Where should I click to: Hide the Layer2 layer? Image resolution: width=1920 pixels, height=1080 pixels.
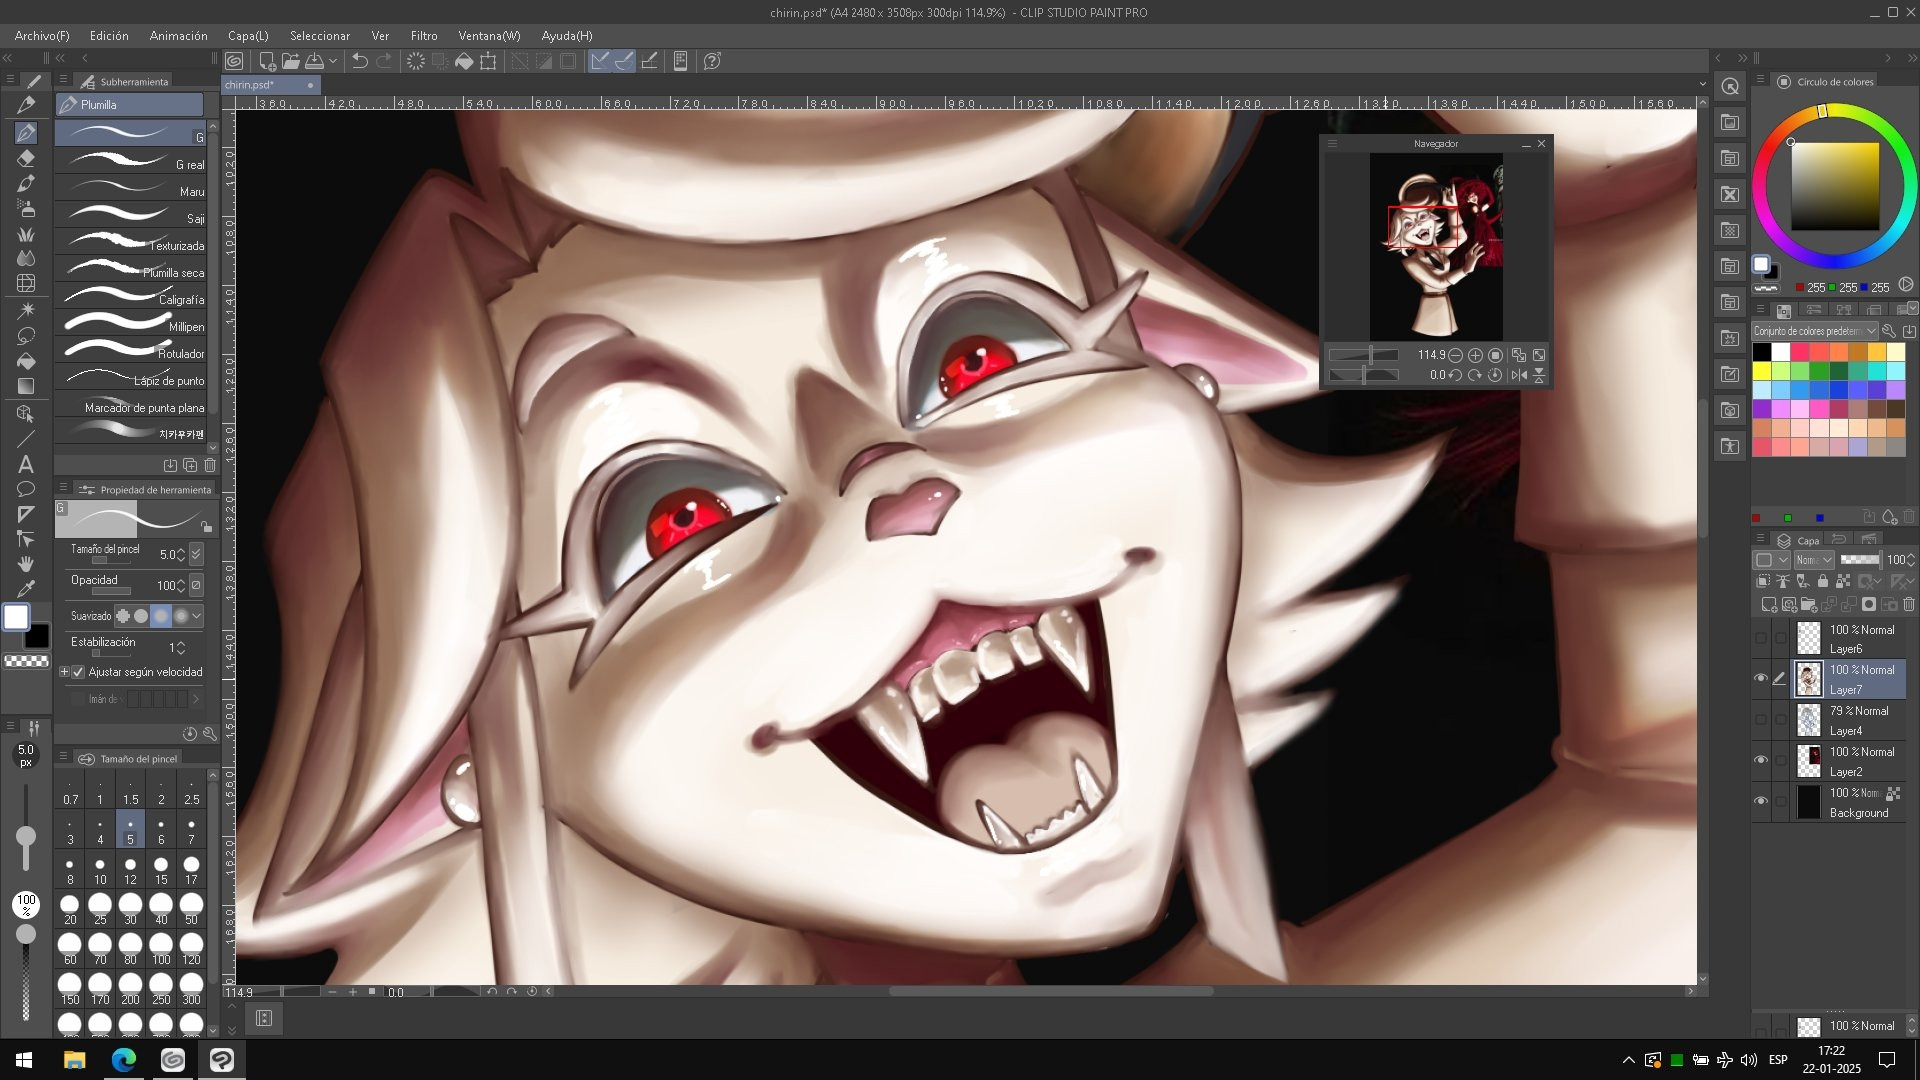pyautogui.click(x=1761, y=760)
